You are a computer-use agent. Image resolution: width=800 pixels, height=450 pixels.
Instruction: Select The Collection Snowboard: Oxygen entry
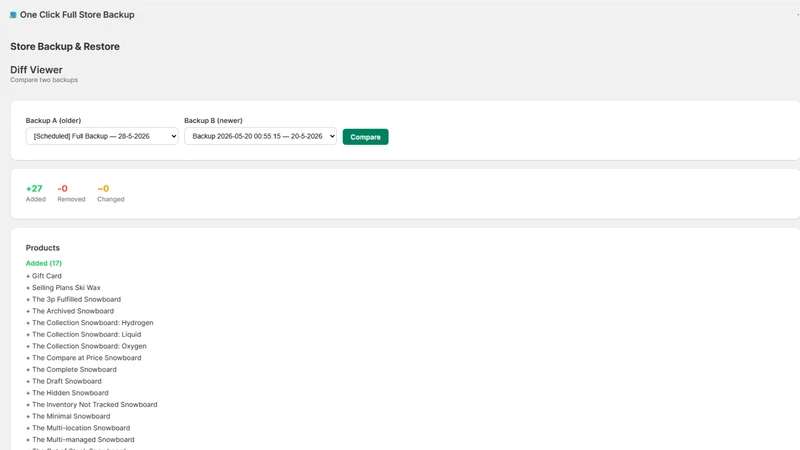tap(86, 346)
